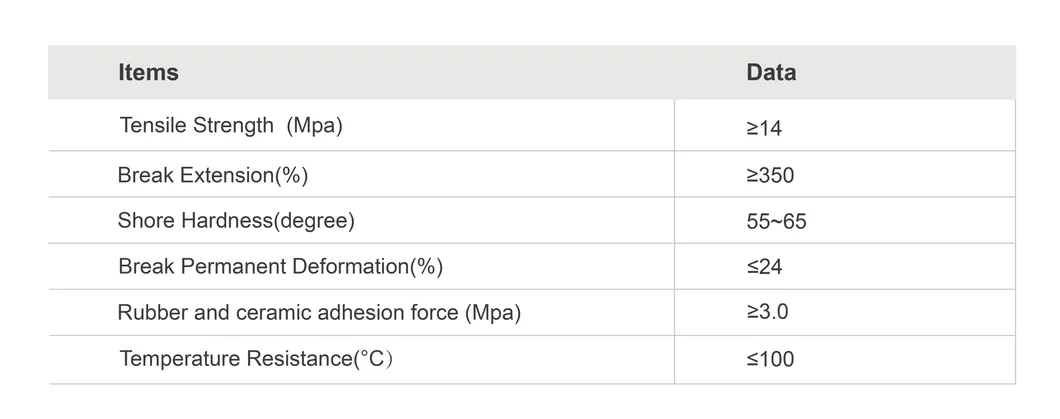Screen dimensions: 1060x419
Task: Click the ≥350 data value
Action: [770, 176]
